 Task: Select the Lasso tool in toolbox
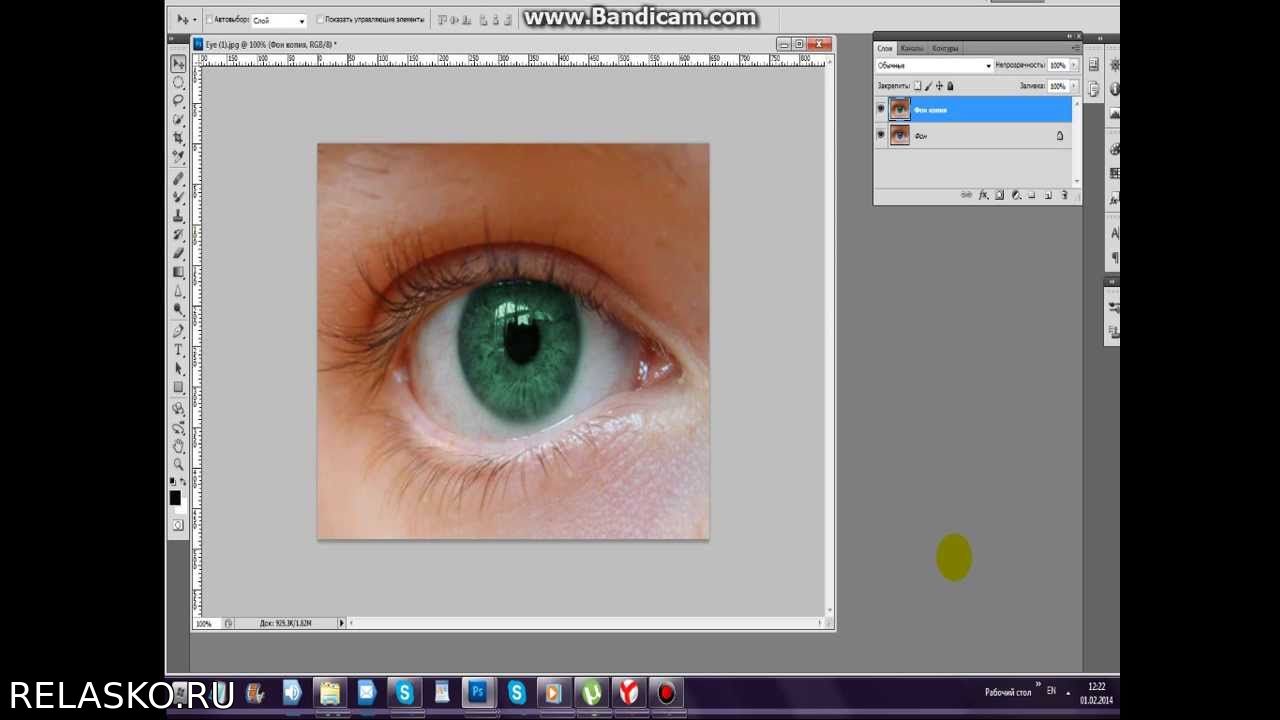pos(179,101)
